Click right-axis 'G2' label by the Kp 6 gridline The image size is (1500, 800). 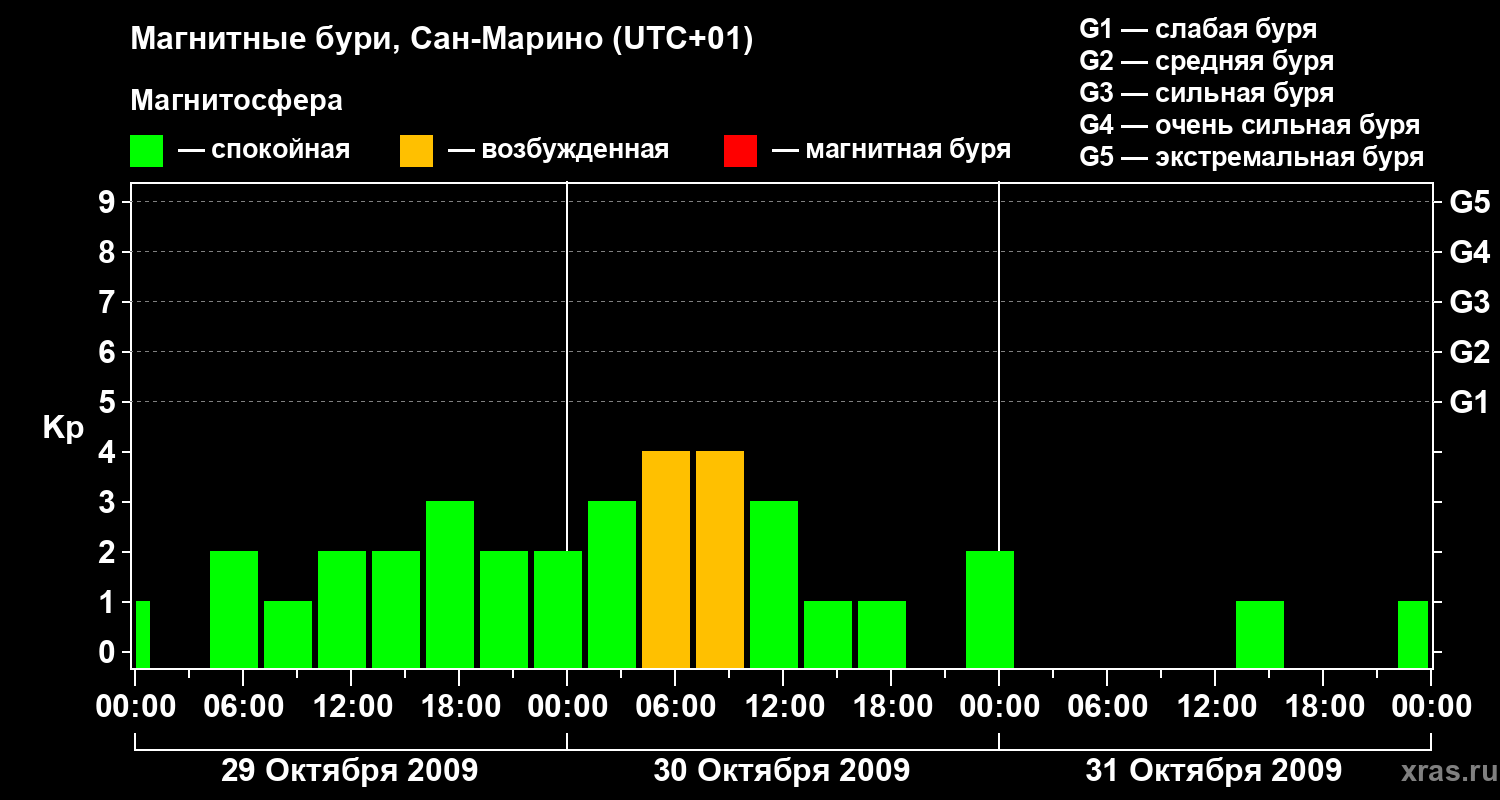(x=1470, y=353)
